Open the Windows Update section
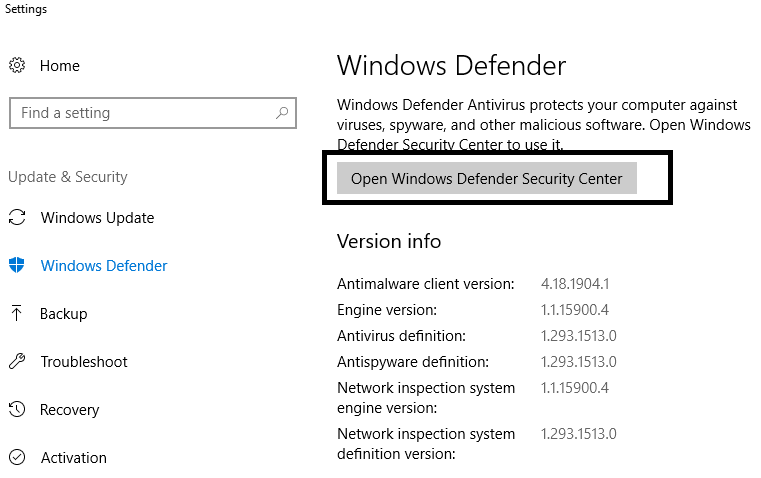This screenshot has width=761, height=478. [x=97, y=217]
